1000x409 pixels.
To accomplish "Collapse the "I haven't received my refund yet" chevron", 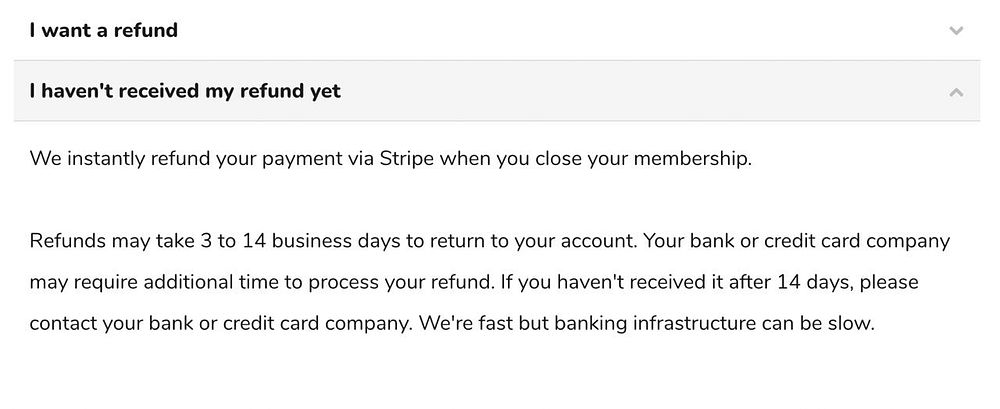I will pyautogui.click(x=956, y=92).
